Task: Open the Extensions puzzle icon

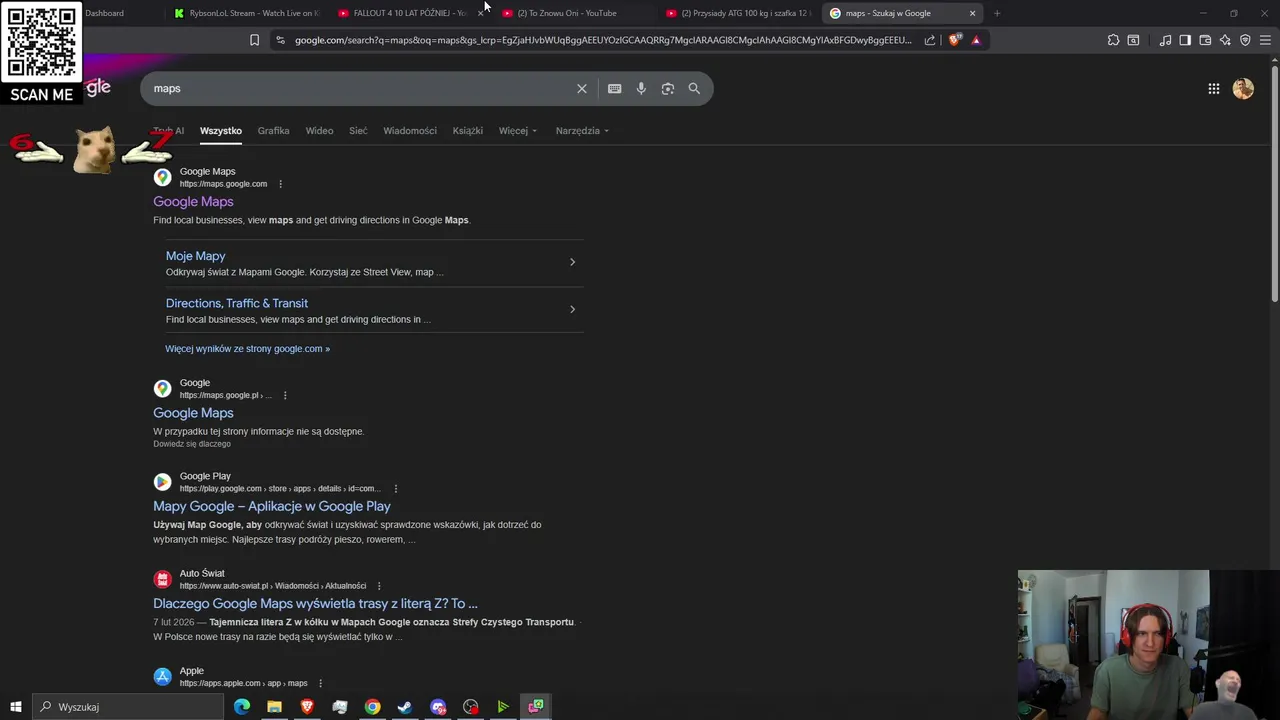Action: pos(1113,40)
